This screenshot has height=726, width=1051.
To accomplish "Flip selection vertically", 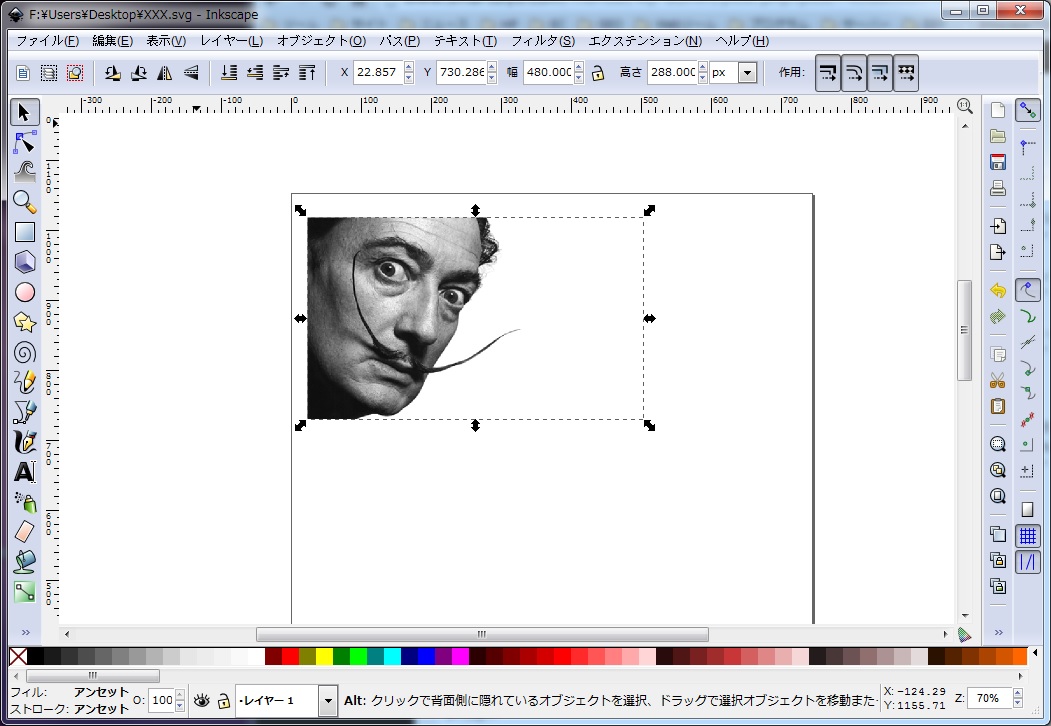I will 190,72.
